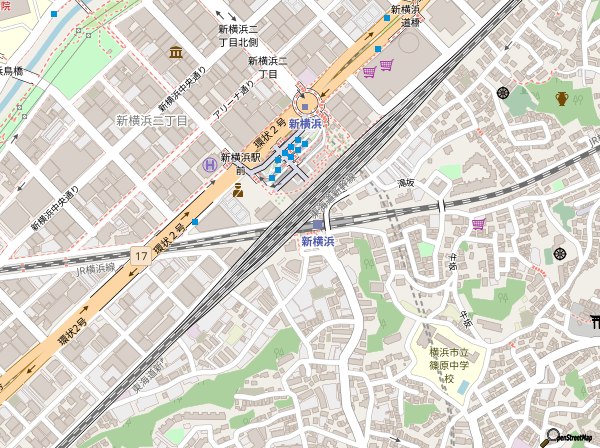Screen dimensions: 600x448
Task: Click the railway station square above lower 新横浜
Action: [317, 225]
